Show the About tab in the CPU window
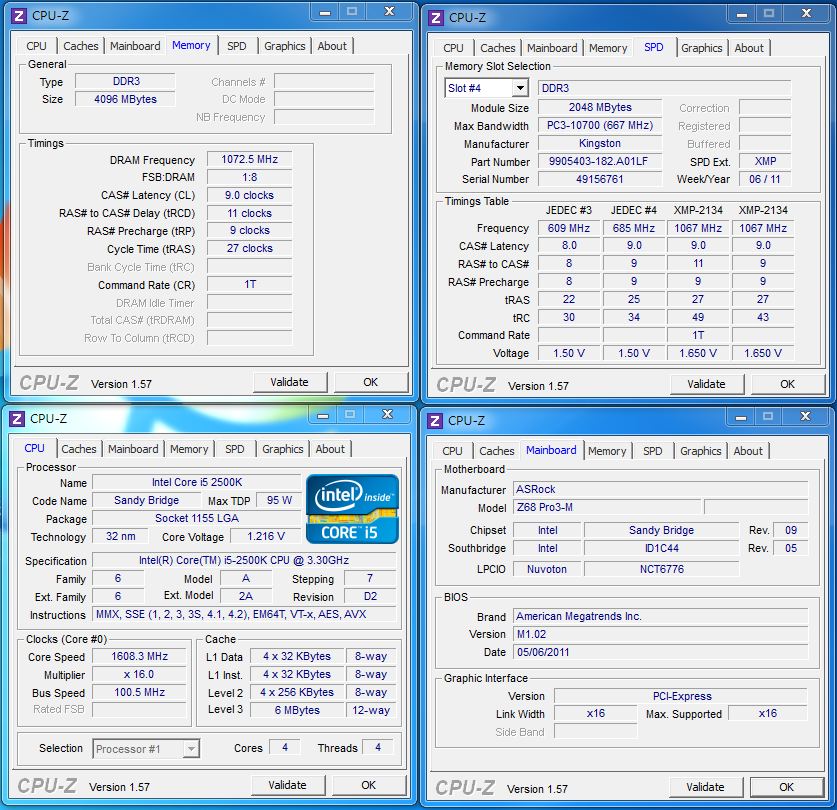This screenshot has width=837, height=810. pyautogui.click(x=330, y=450)
